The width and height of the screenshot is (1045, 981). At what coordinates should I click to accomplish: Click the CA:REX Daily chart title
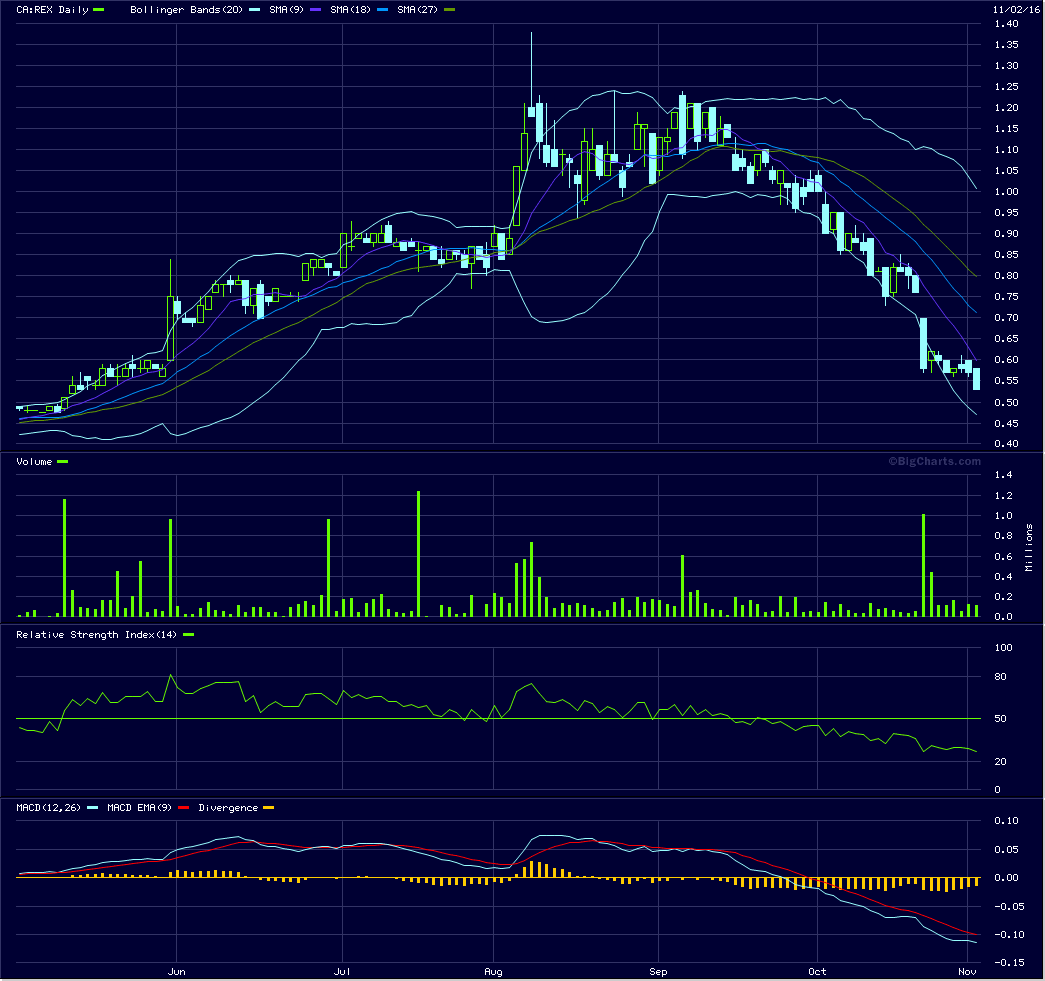click(x=52, y=10)
